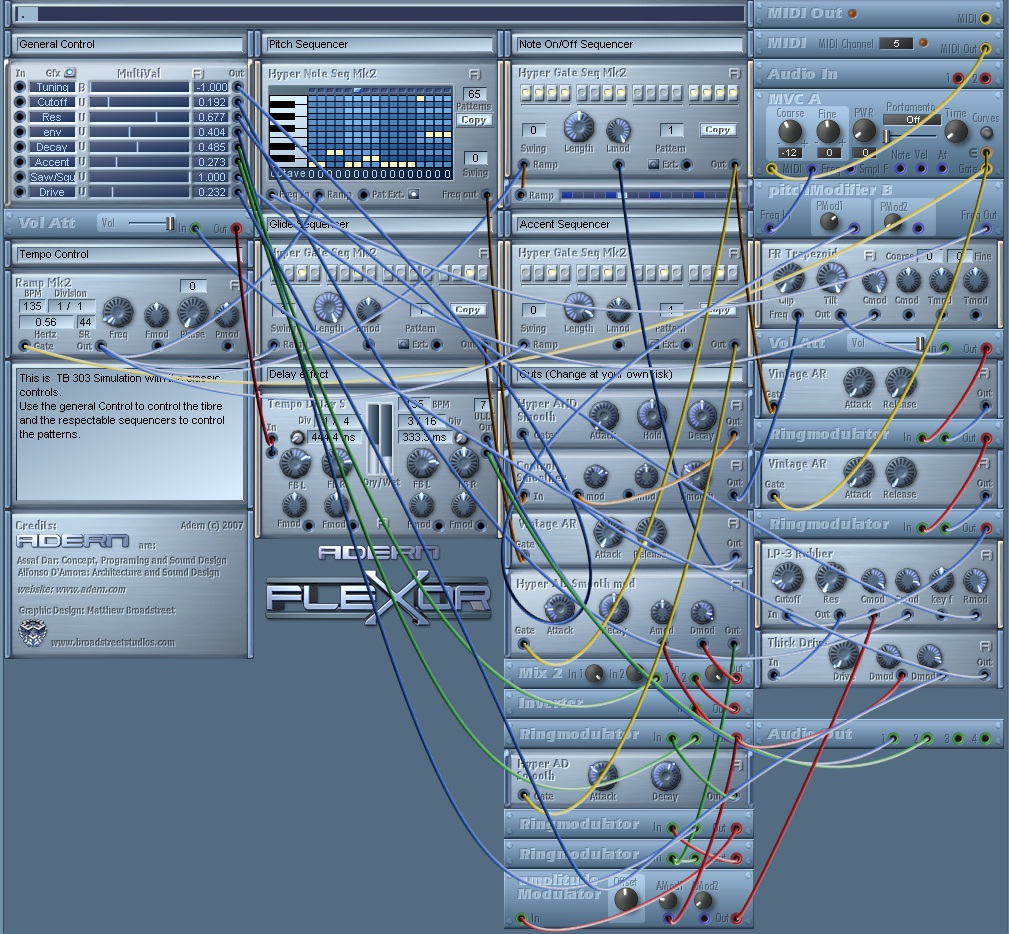Click the Accent Sequencer label field
Viewport: 1009px width, 934px height.
pos(629,225)
